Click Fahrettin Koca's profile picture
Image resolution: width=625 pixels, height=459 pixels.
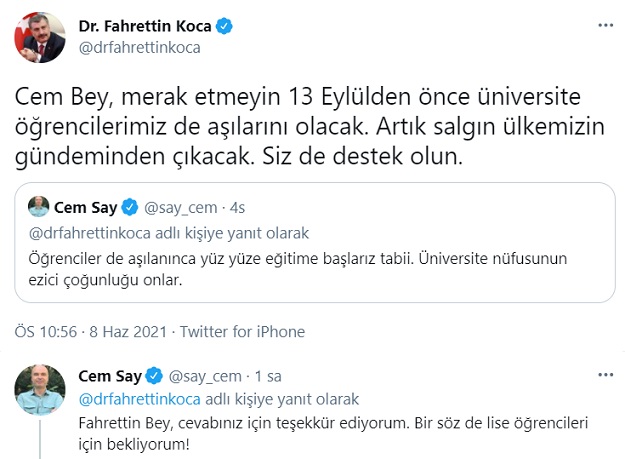coord(38,37)
